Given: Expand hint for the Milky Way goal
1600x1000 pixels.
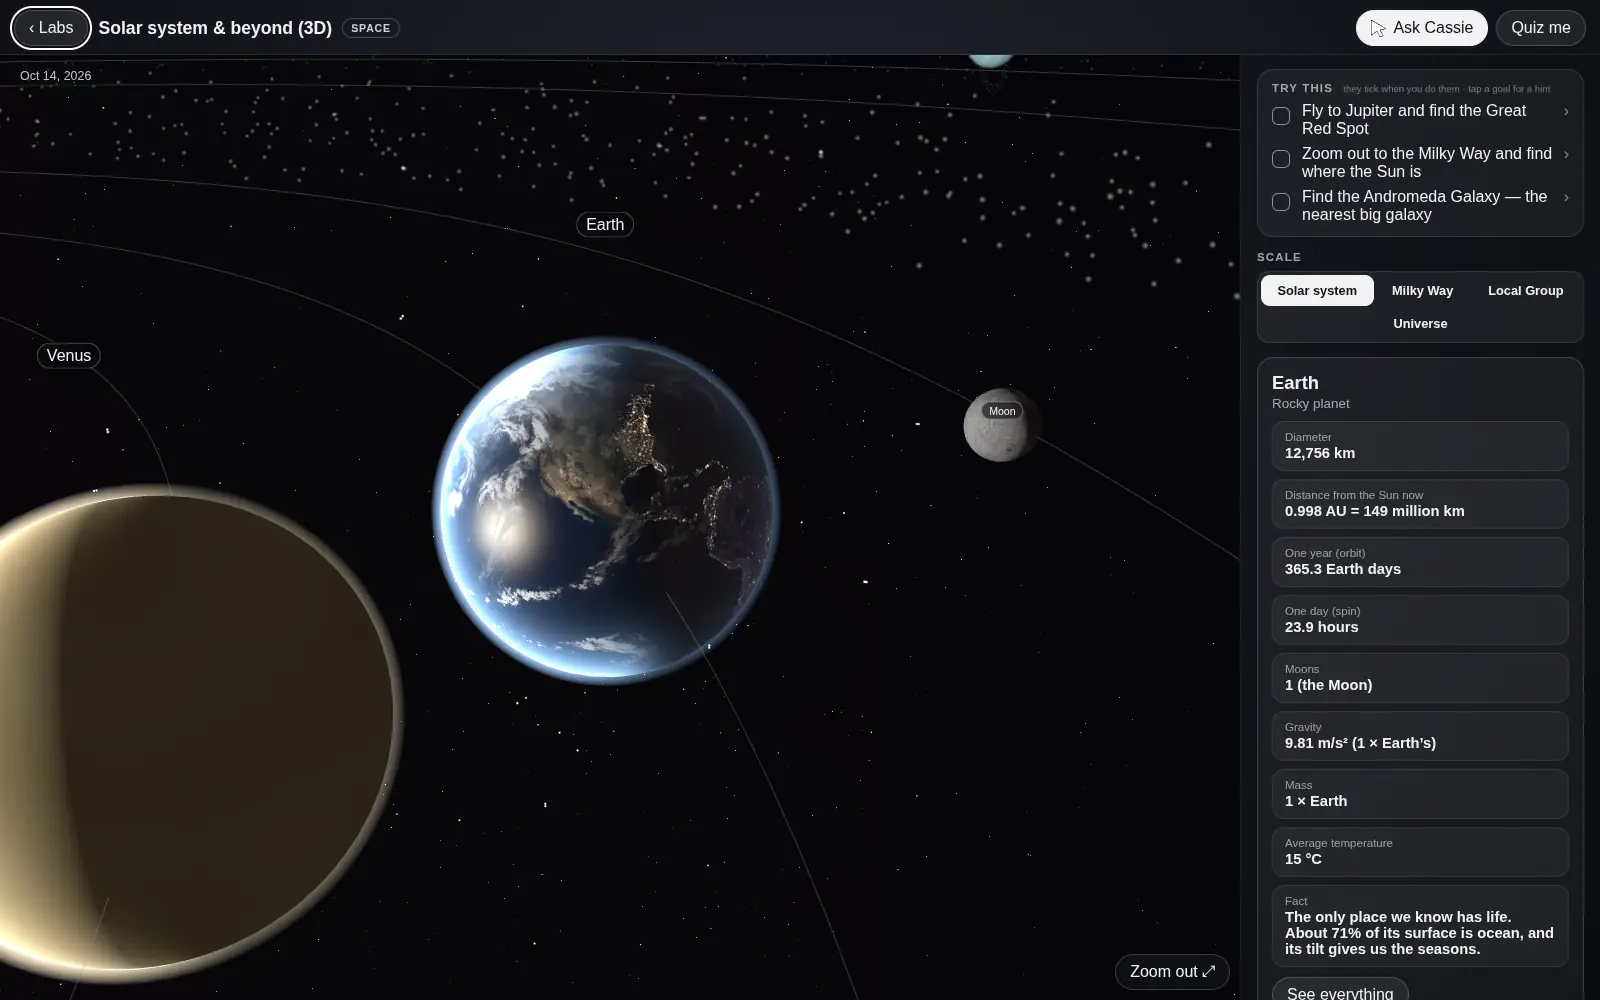Looking at the screenshot, I should [1566, 155].
